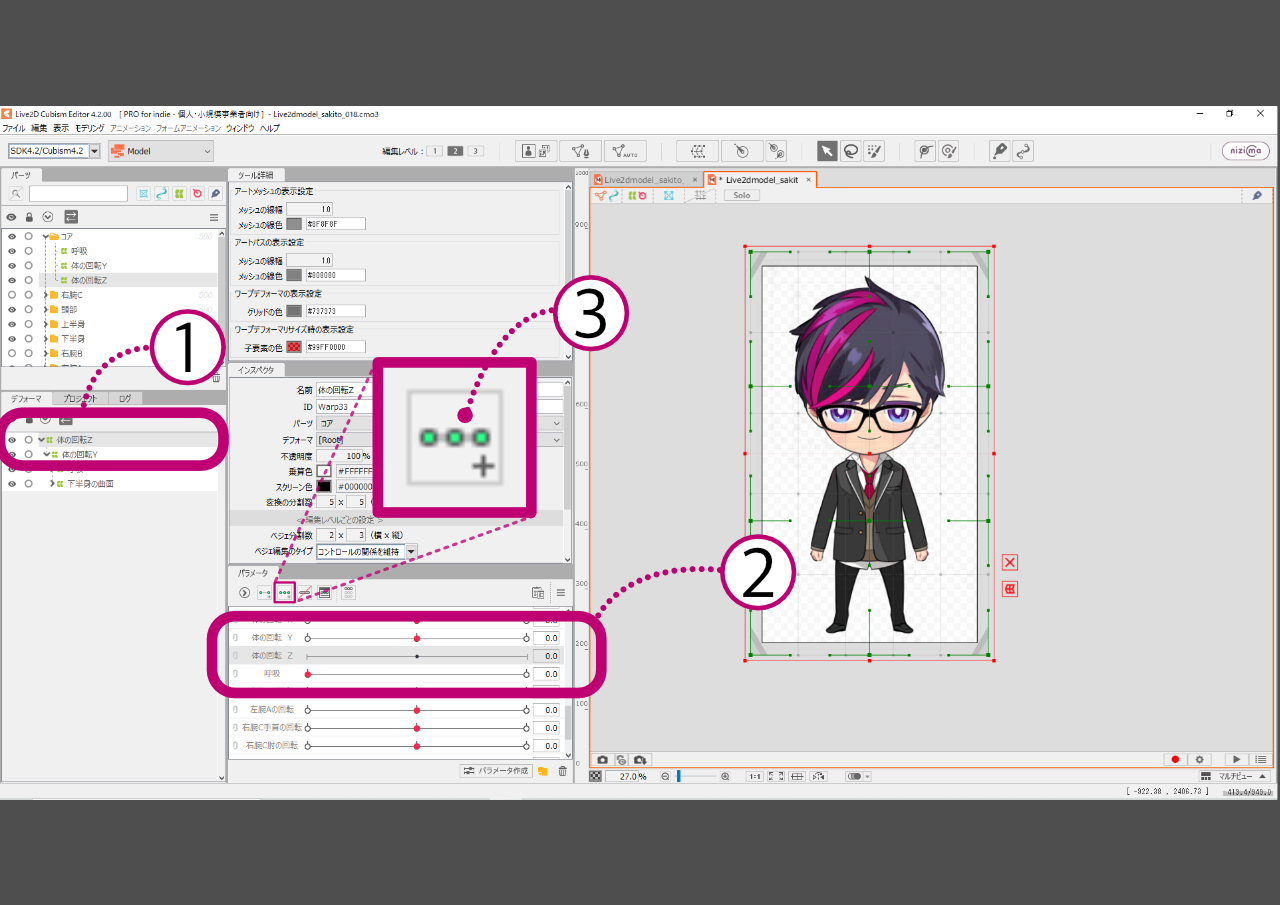Click the zoom-in magnifier icon

(x=725, y=776)
